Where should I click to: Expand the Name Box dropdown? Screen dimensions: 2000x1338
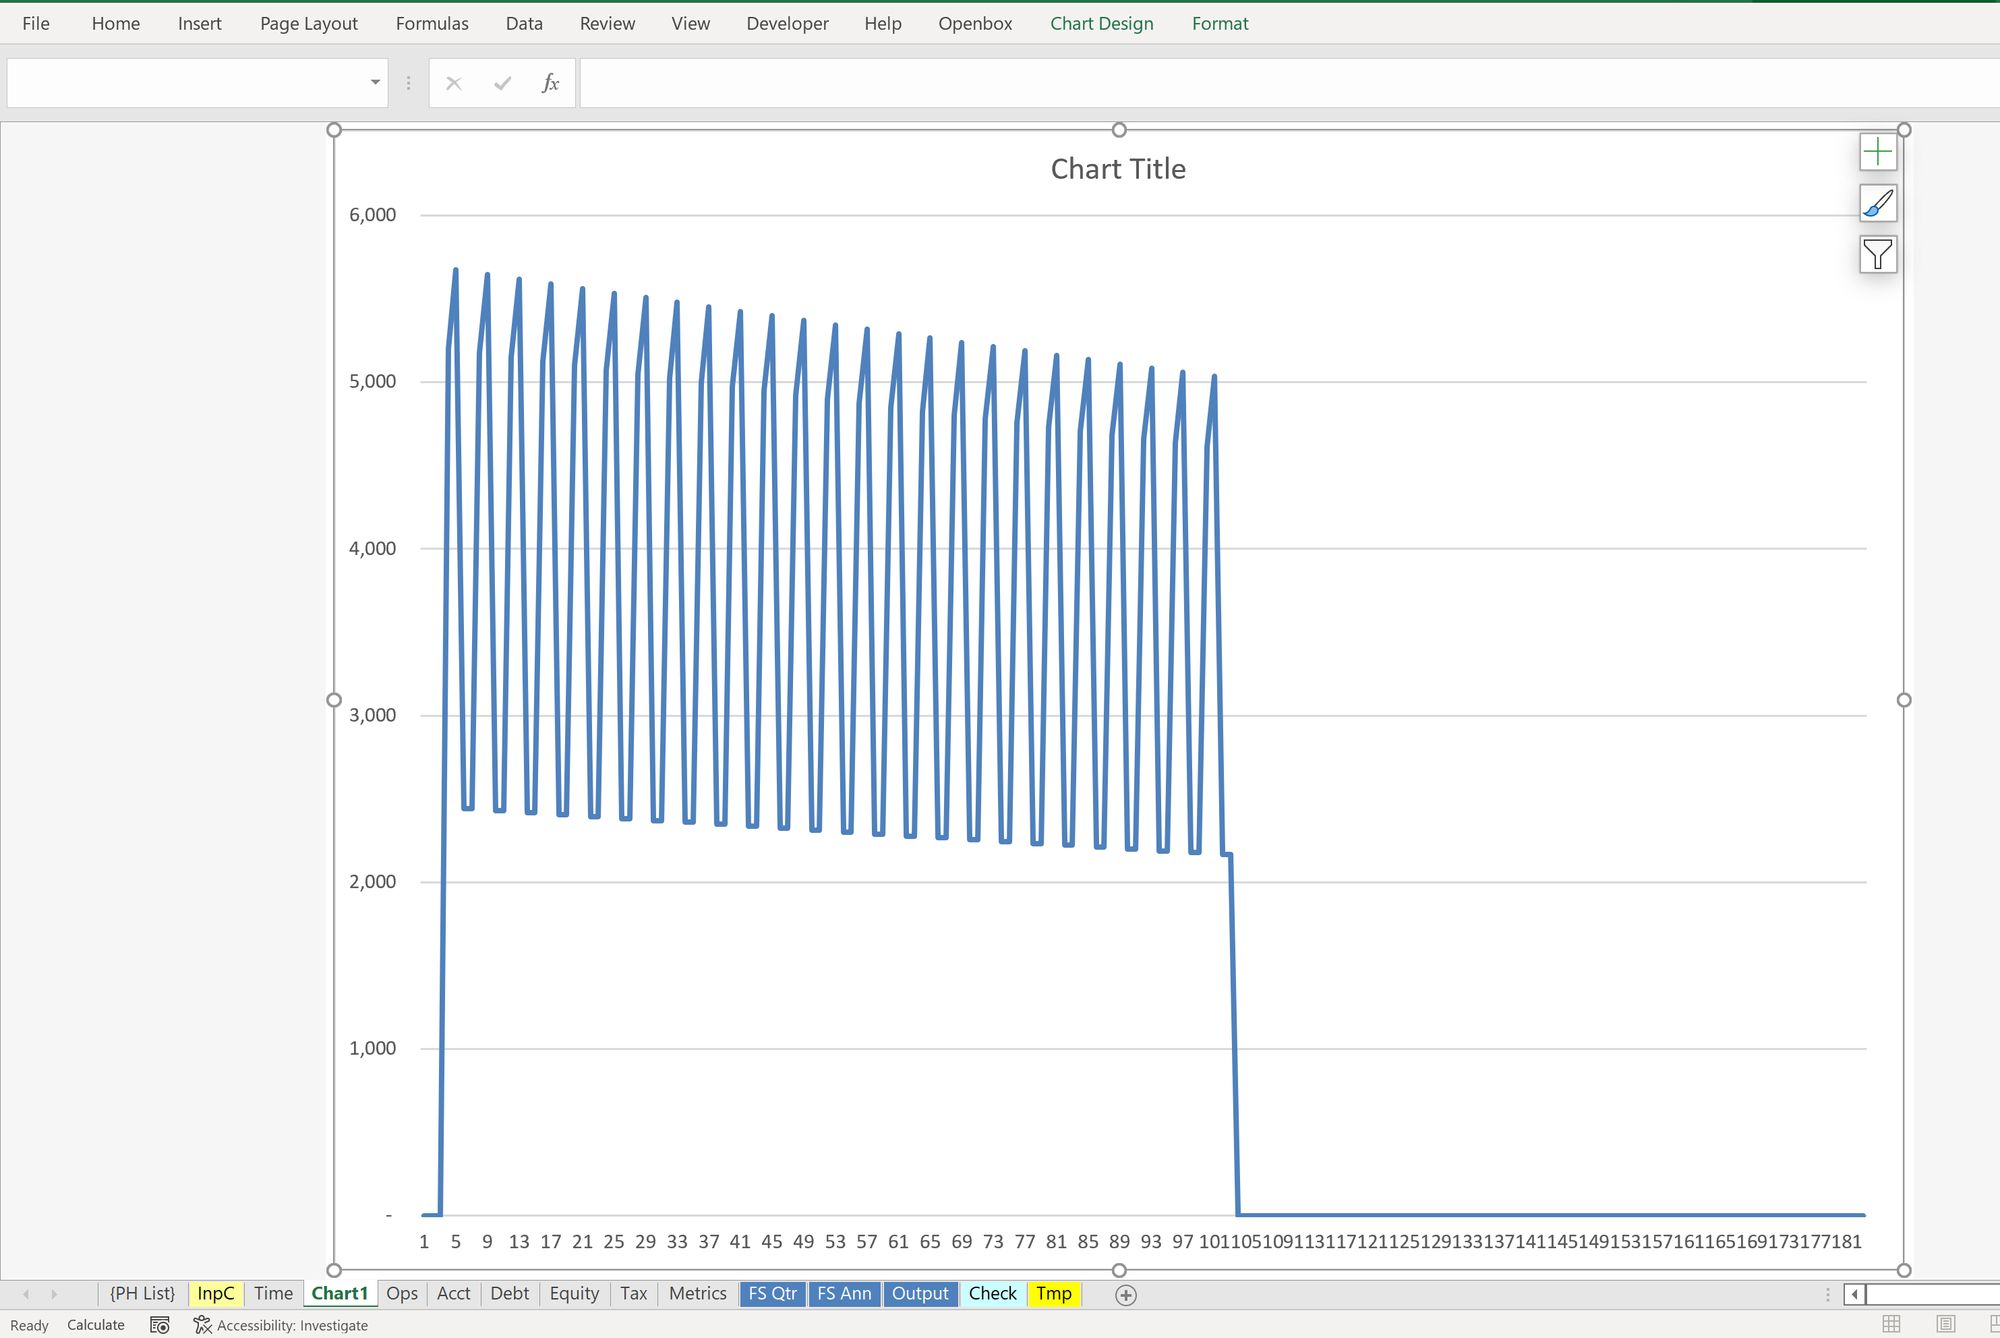tap(375, 82)
